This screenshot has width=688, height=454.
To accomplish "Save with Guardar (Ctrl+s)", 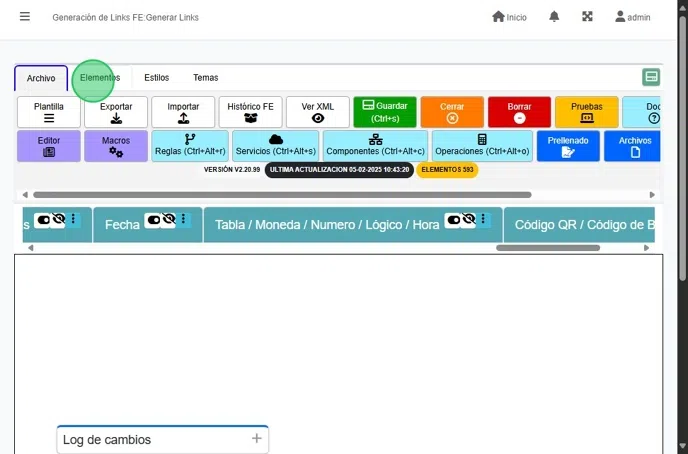I will [x=385, y=112].
